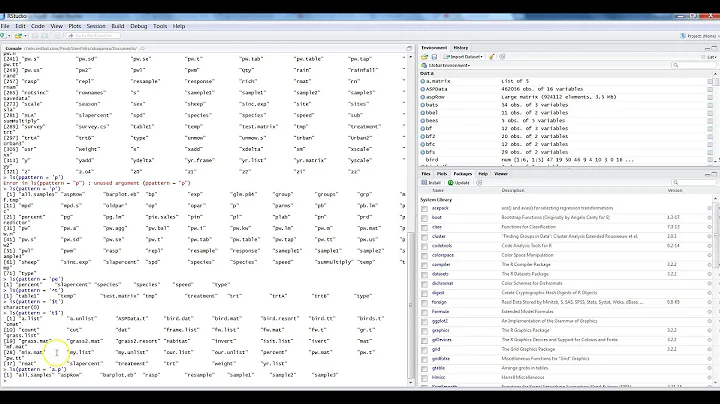
Task: Minimize the Environment pane
Action: pyautogui.click(x=707, y=48)
